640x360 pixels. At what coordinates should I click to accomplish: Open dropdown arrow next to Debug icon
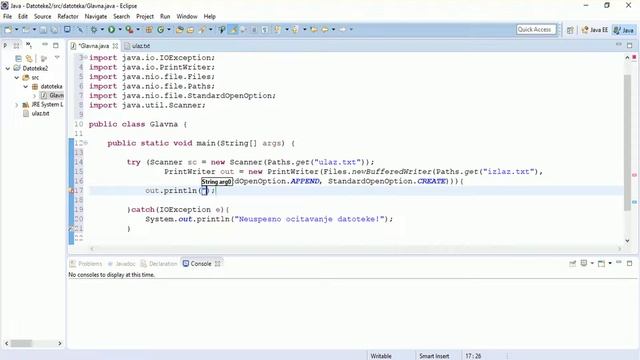pos(102,29)
